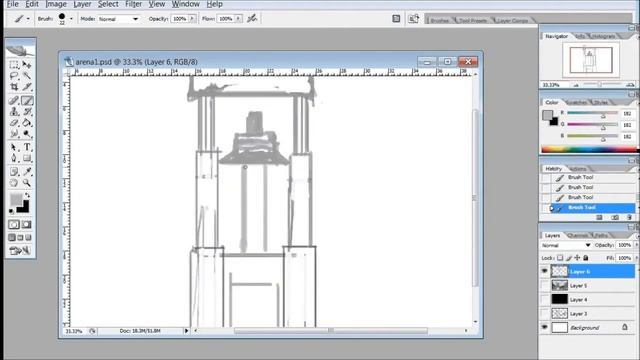Show Layer 5 via its visibility box
Screen dimensions: 640x360
coord(544,285)
